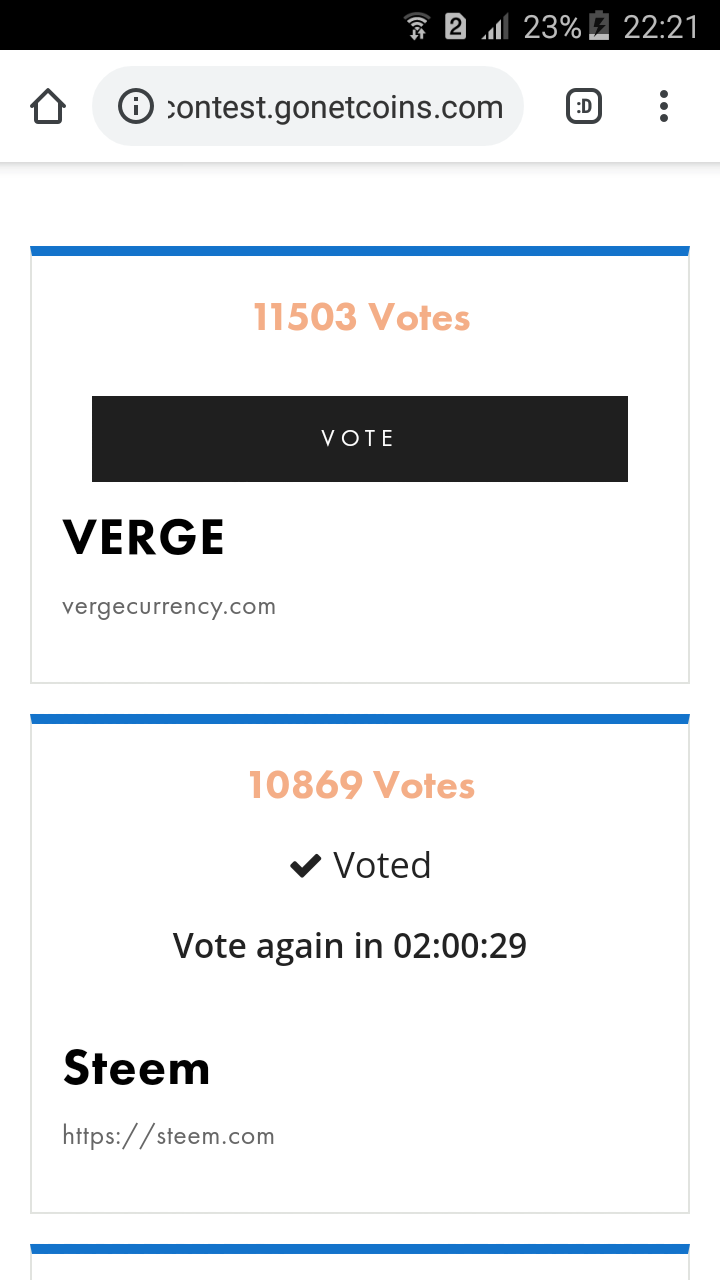Tap the cellular signal strength icon
Screen dimensions: 720x1280
coord(495,27)
